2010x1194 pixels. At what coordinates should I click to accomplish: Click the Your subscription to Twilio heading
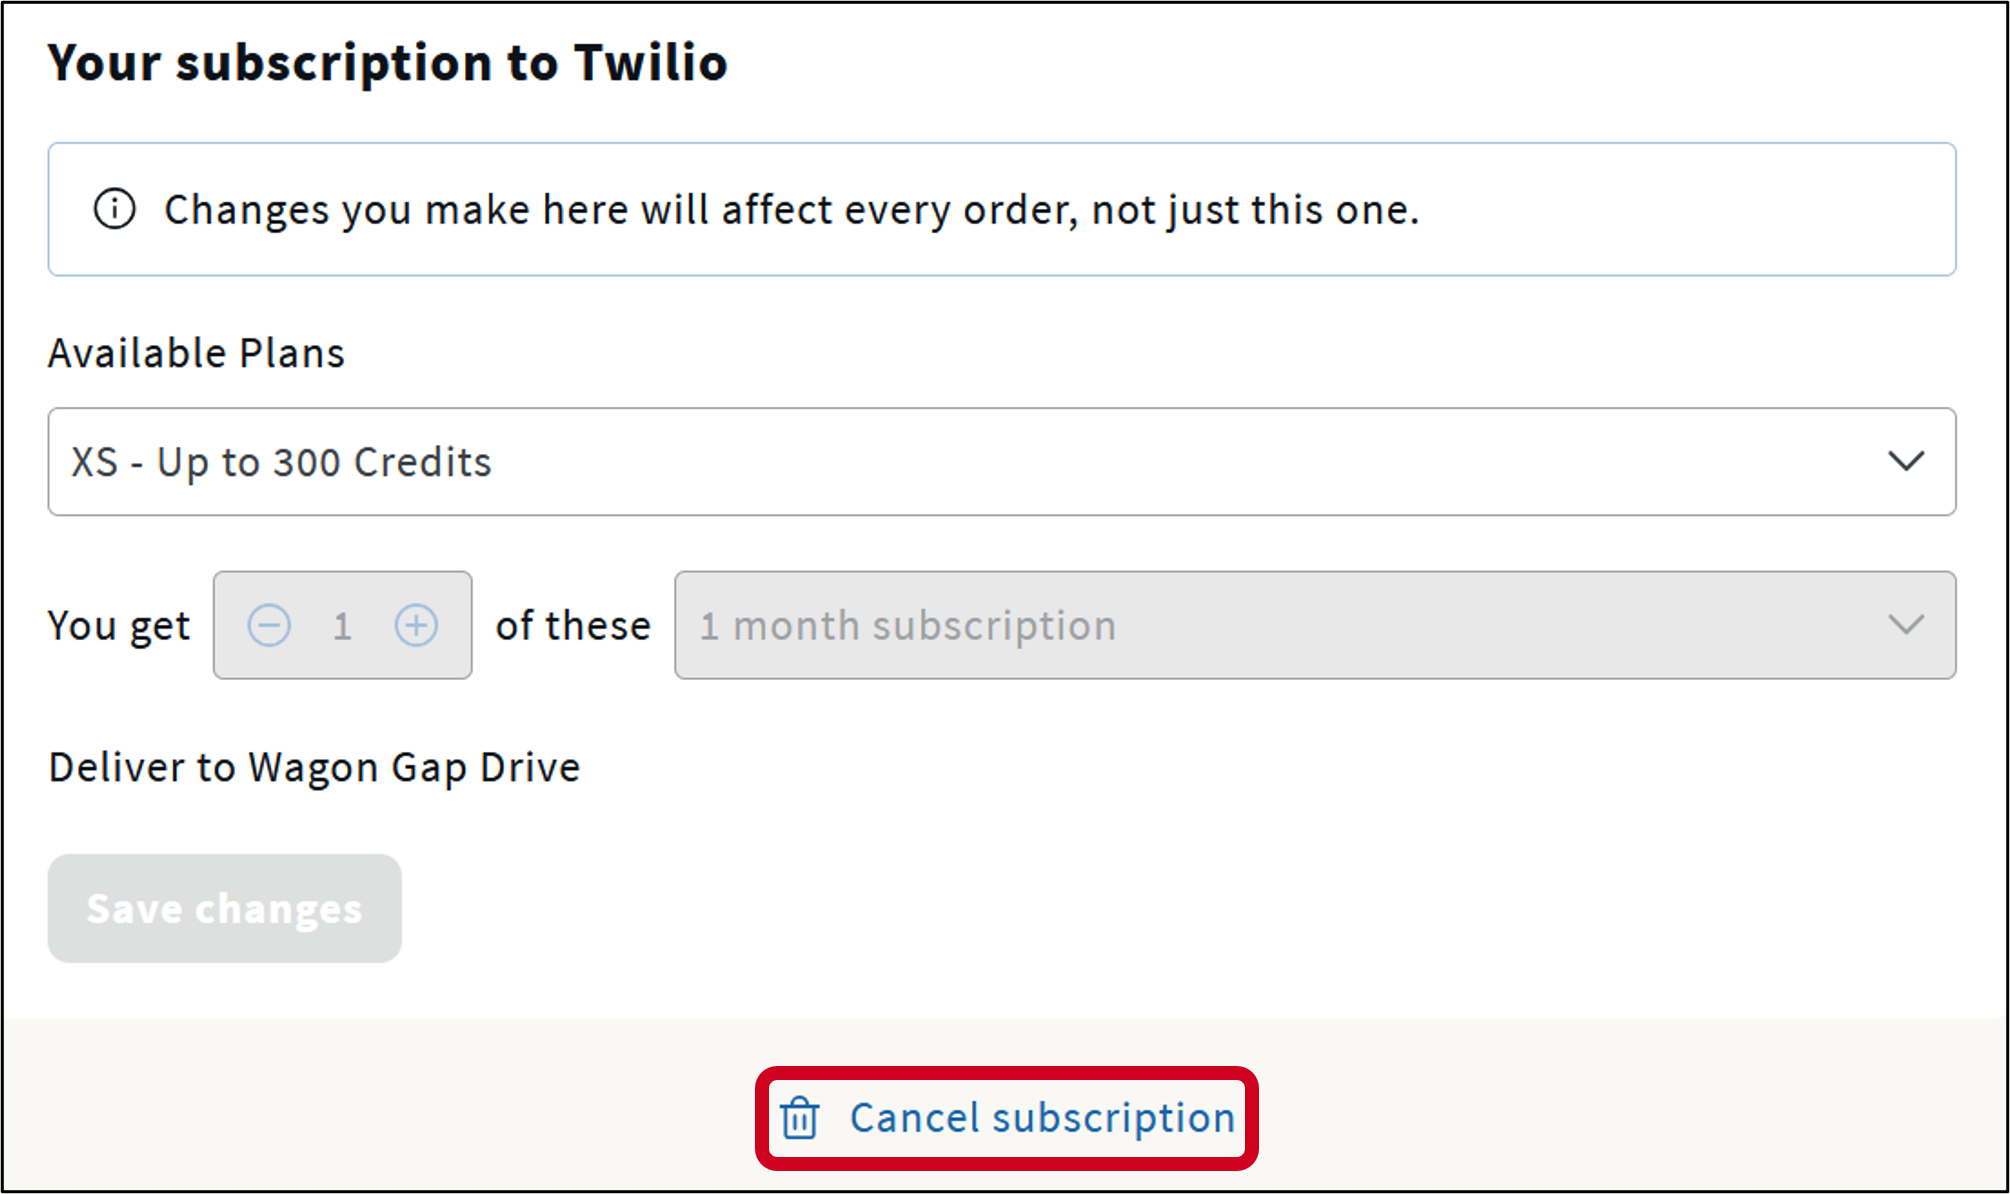coord(387,62)
